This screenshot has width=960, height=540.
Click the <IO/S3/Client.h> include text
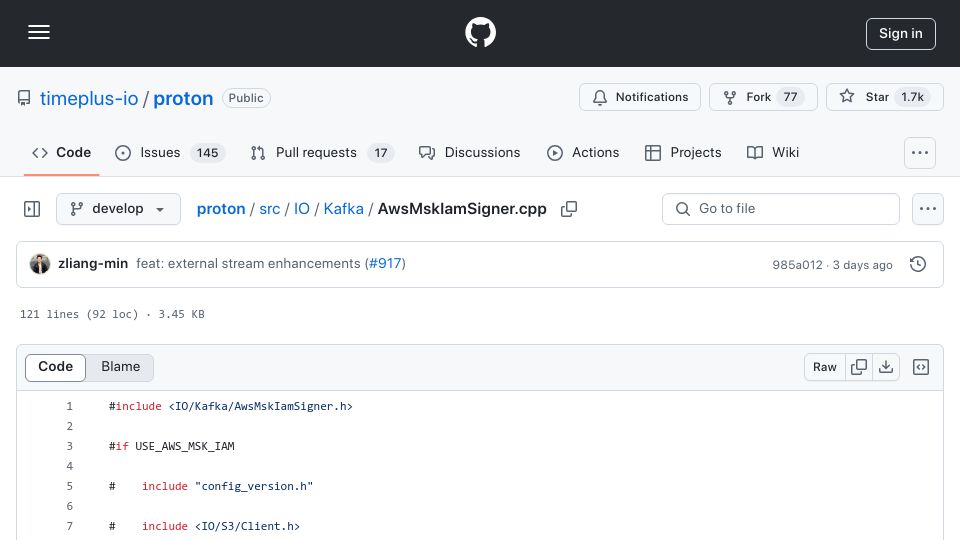247,526
